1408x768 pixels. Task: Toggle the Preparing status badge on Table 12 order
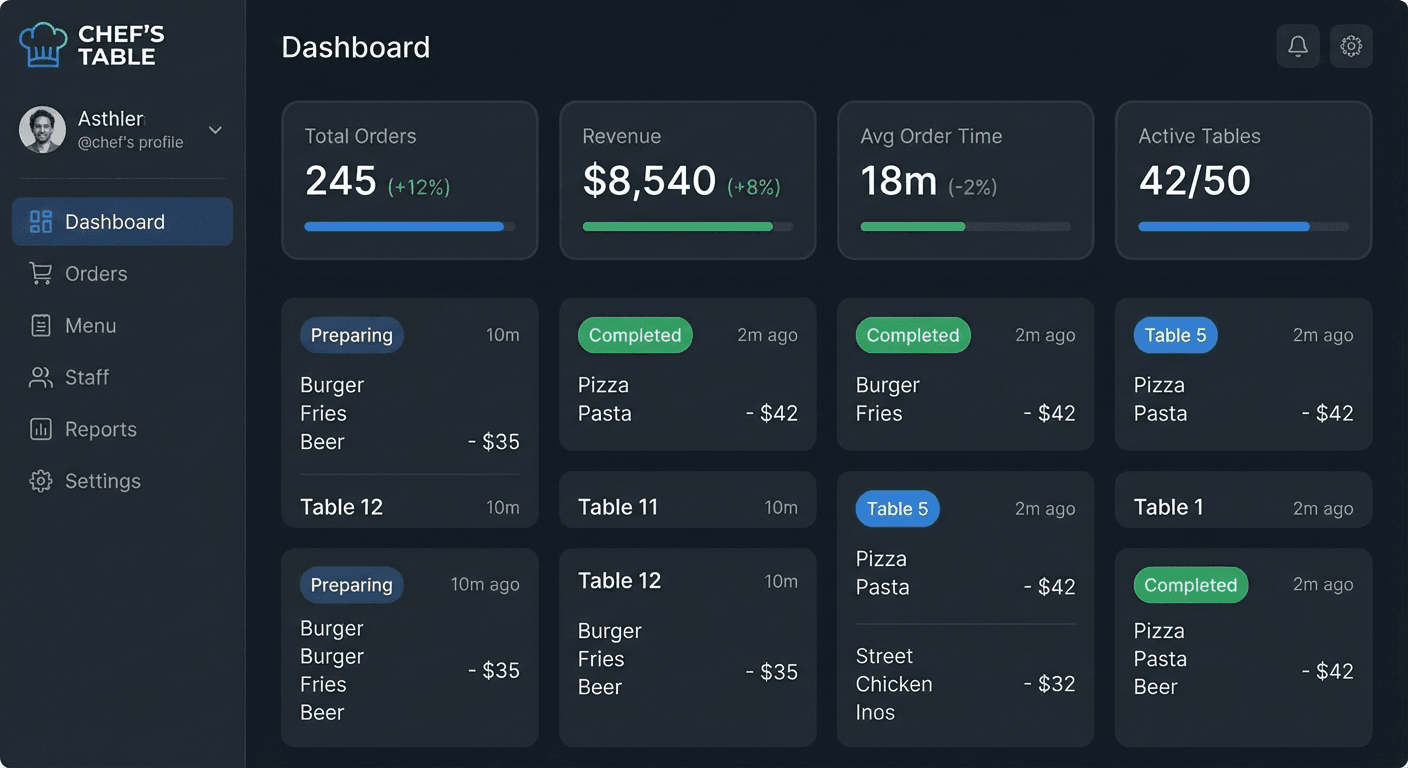point(351,335)
